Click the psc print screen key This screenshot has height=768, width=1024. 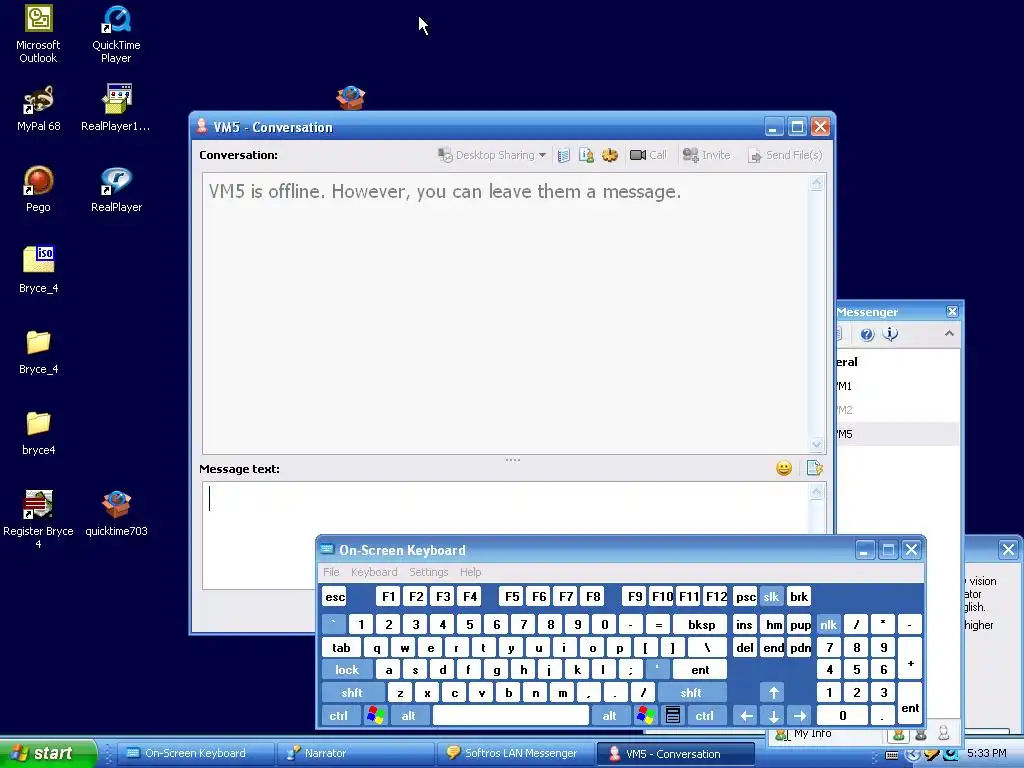(x=745, y=597)
